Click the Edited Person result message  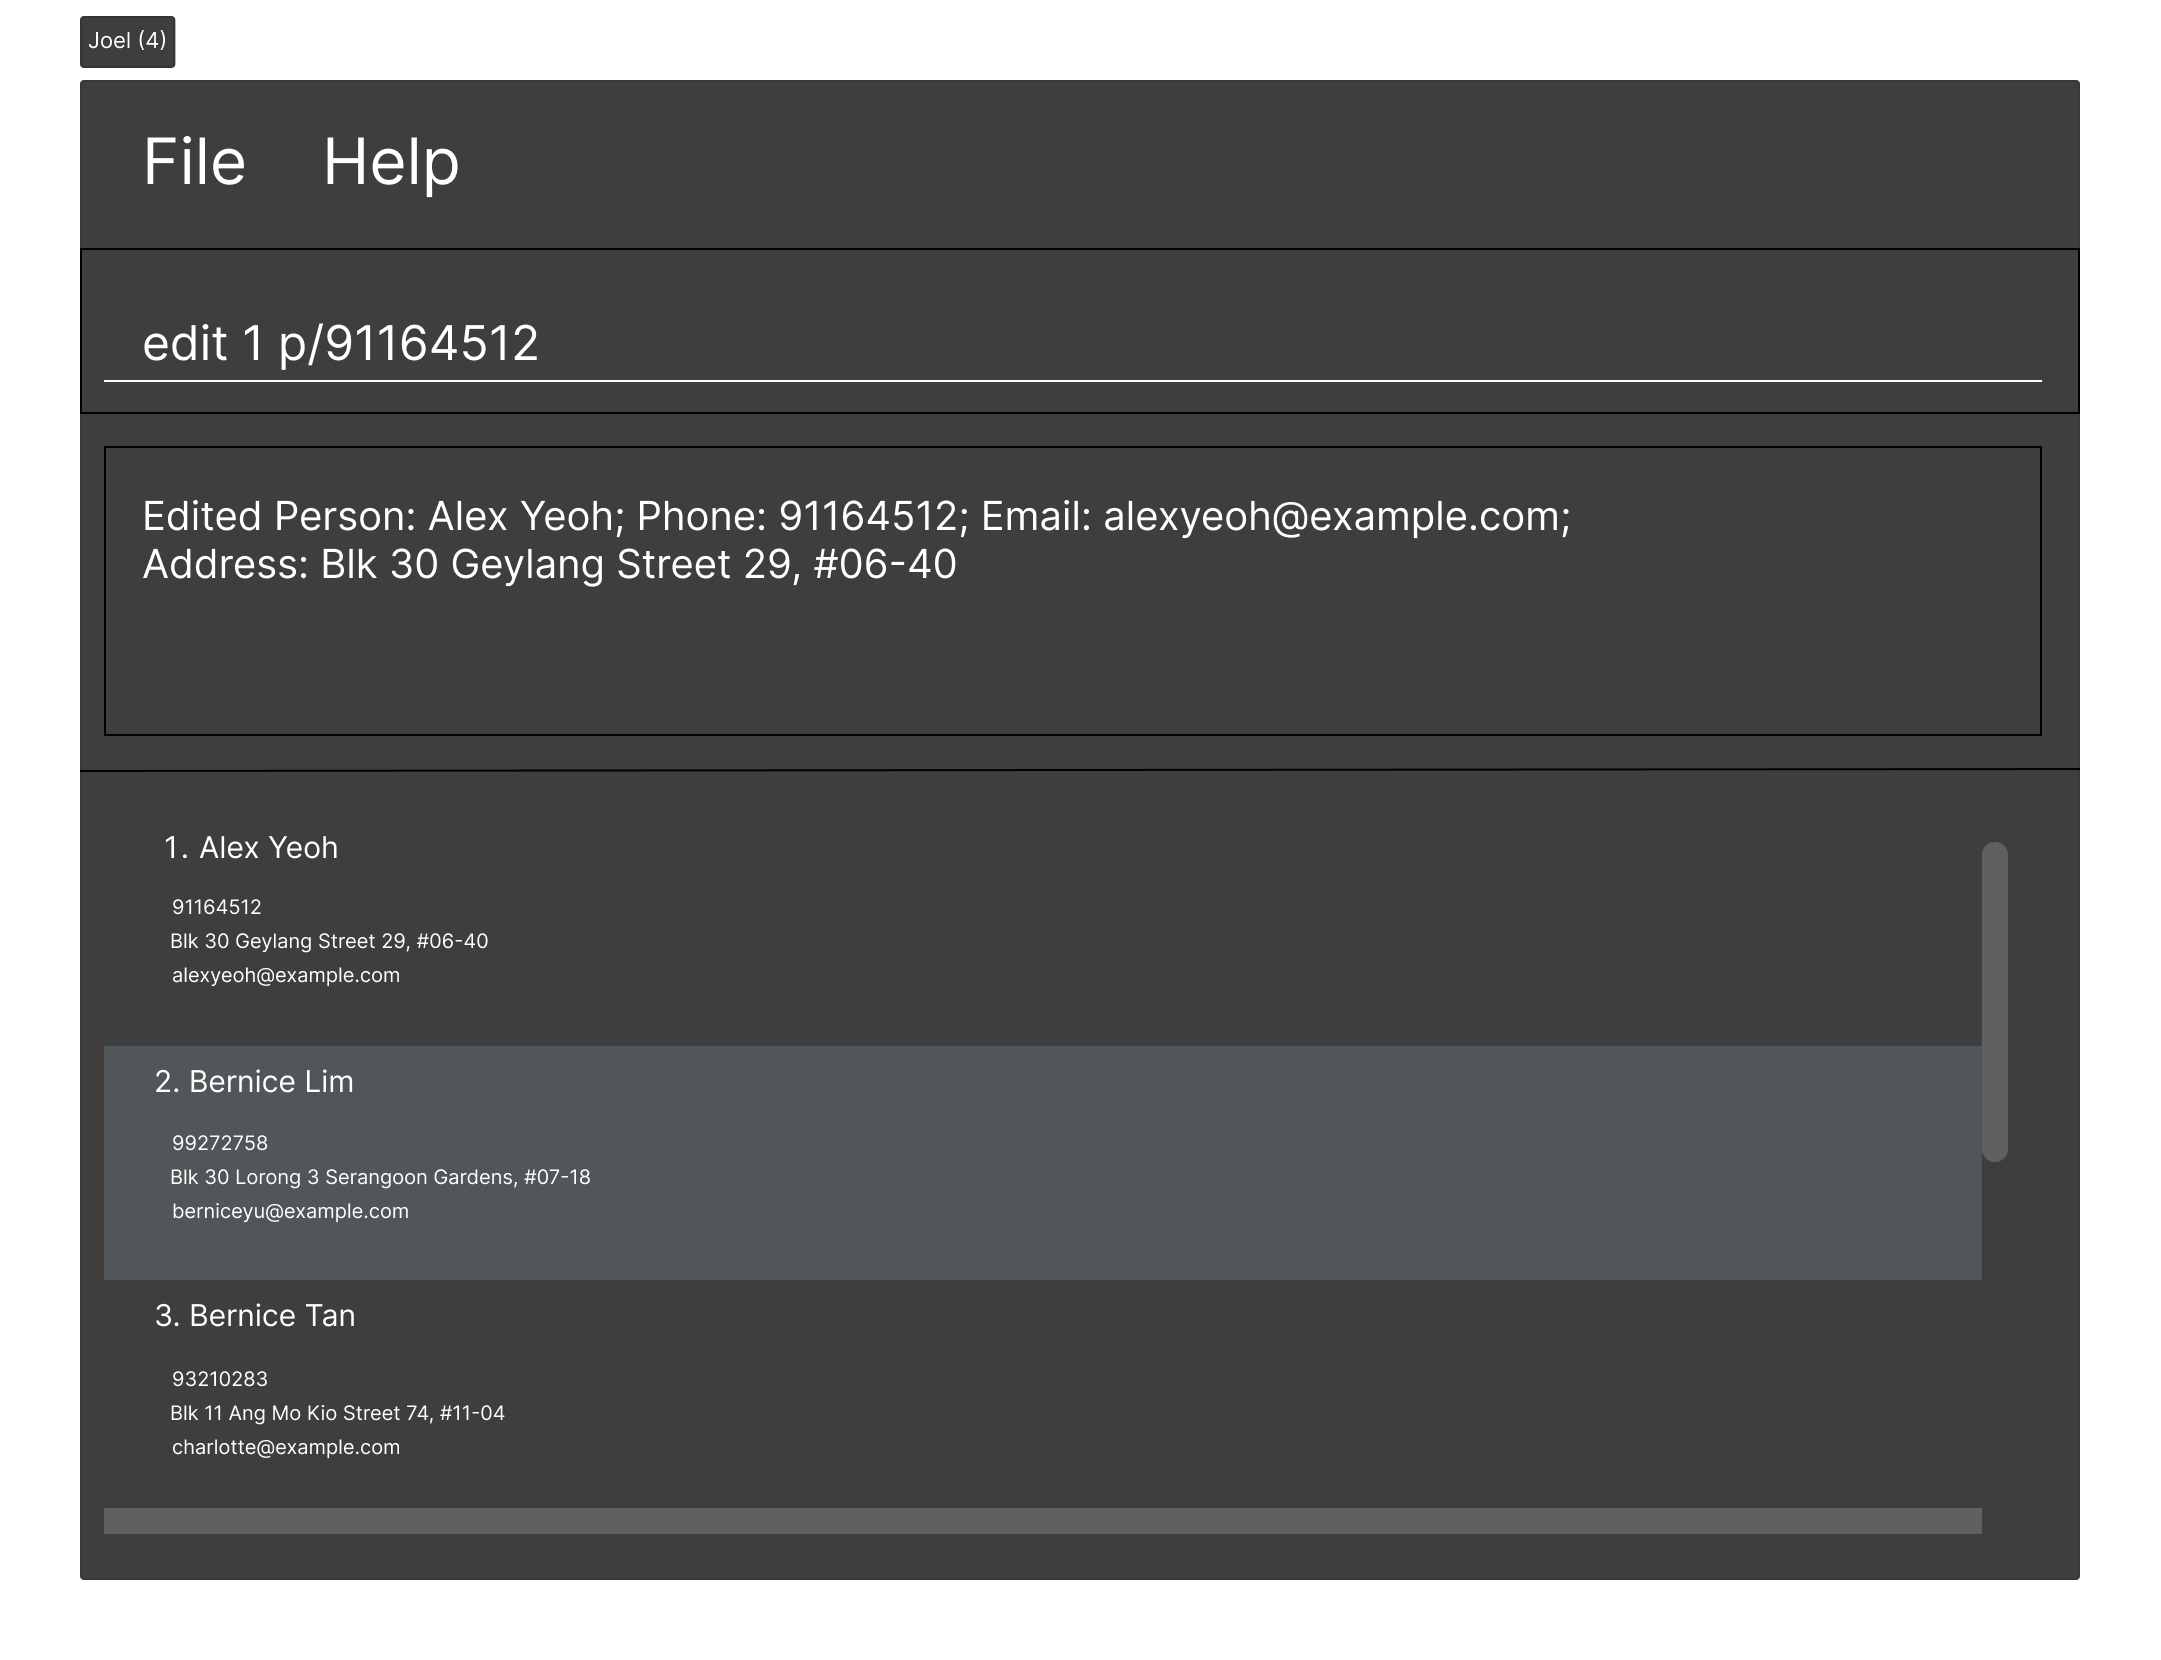click(x=856, y=540)
